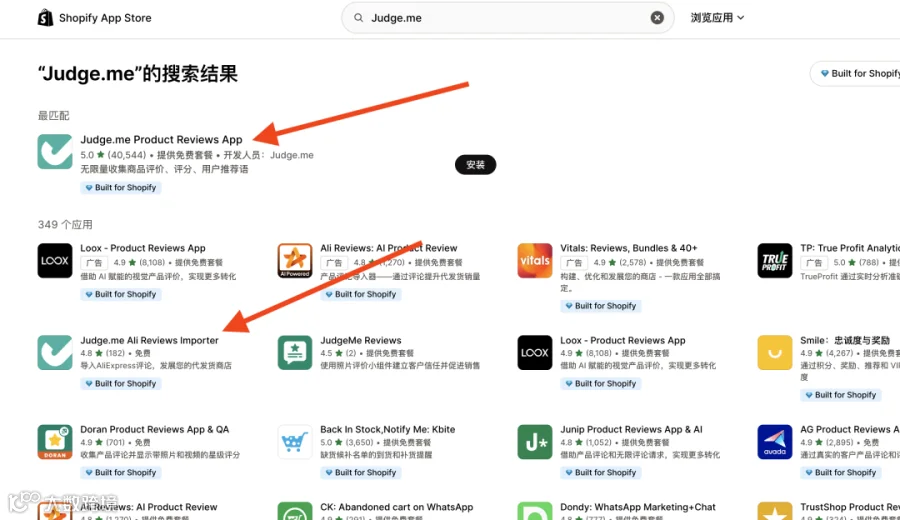Click description "无限量收集商品评价、评分、用户推荐语"

[164, 169]
